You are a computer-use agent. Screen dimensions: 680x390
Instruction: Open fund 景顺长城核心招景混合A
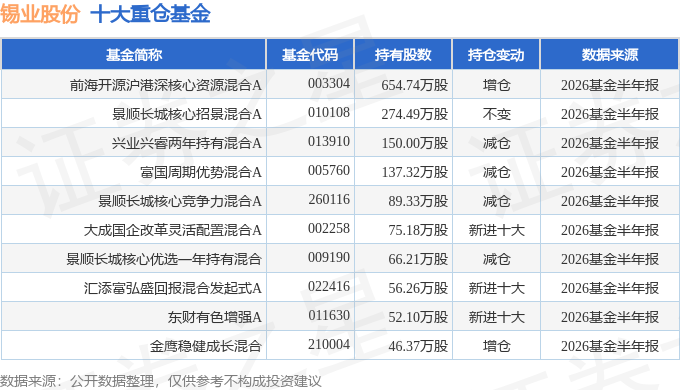187,114
